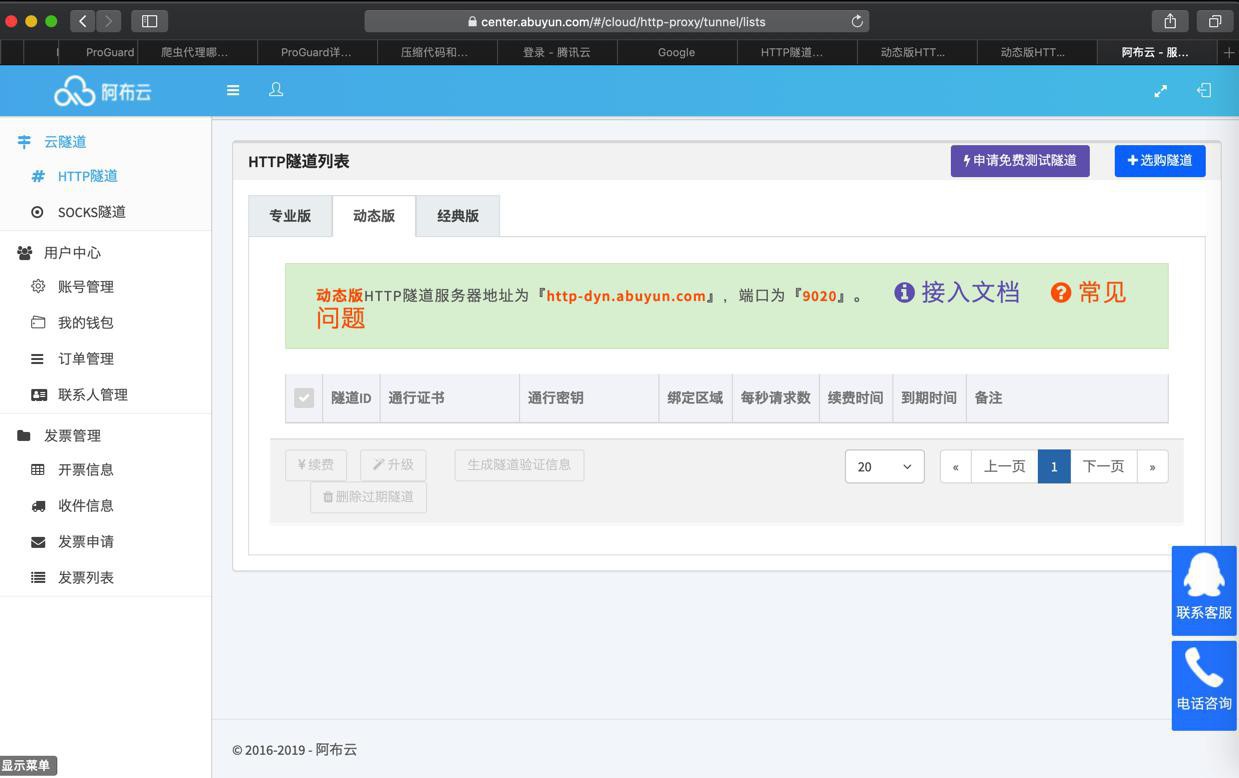Click the 到期时间 column header
Image resolution: width=1239 pixels, height=778 pixels.
tap(928, 398)
